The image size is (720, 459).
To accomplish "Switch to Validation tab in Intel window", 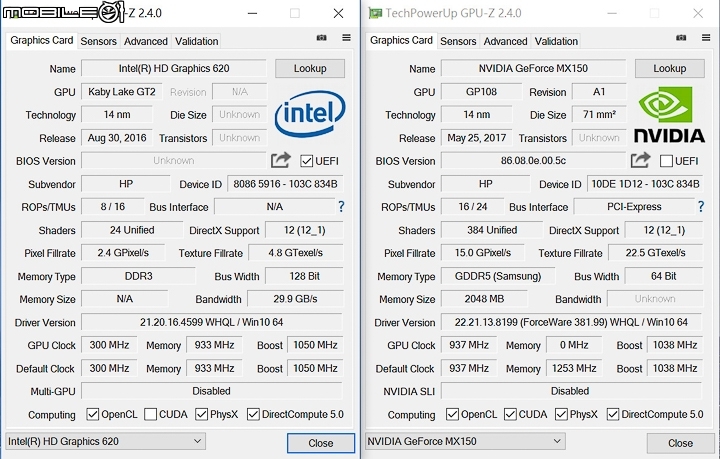I will (x=197, y=41).
